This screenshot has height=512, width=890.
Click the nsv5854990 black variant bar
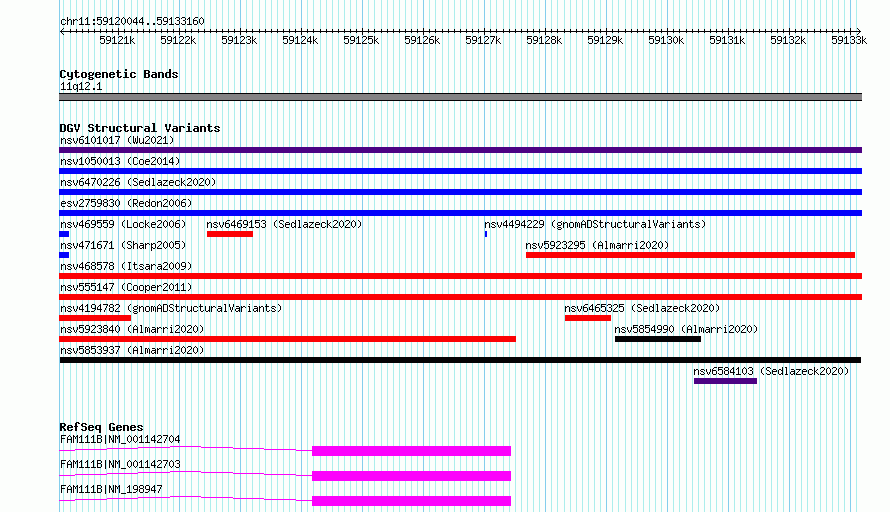click(658, 339)
